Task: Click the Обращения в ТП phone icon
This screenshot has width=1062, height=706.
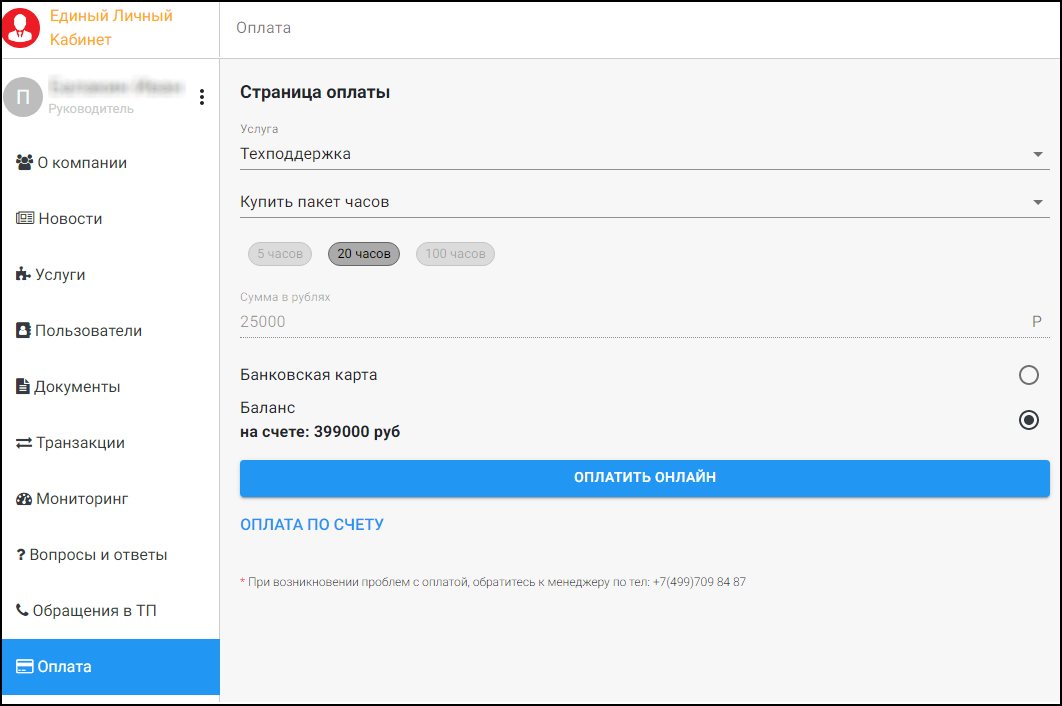Action: point(23,609)
